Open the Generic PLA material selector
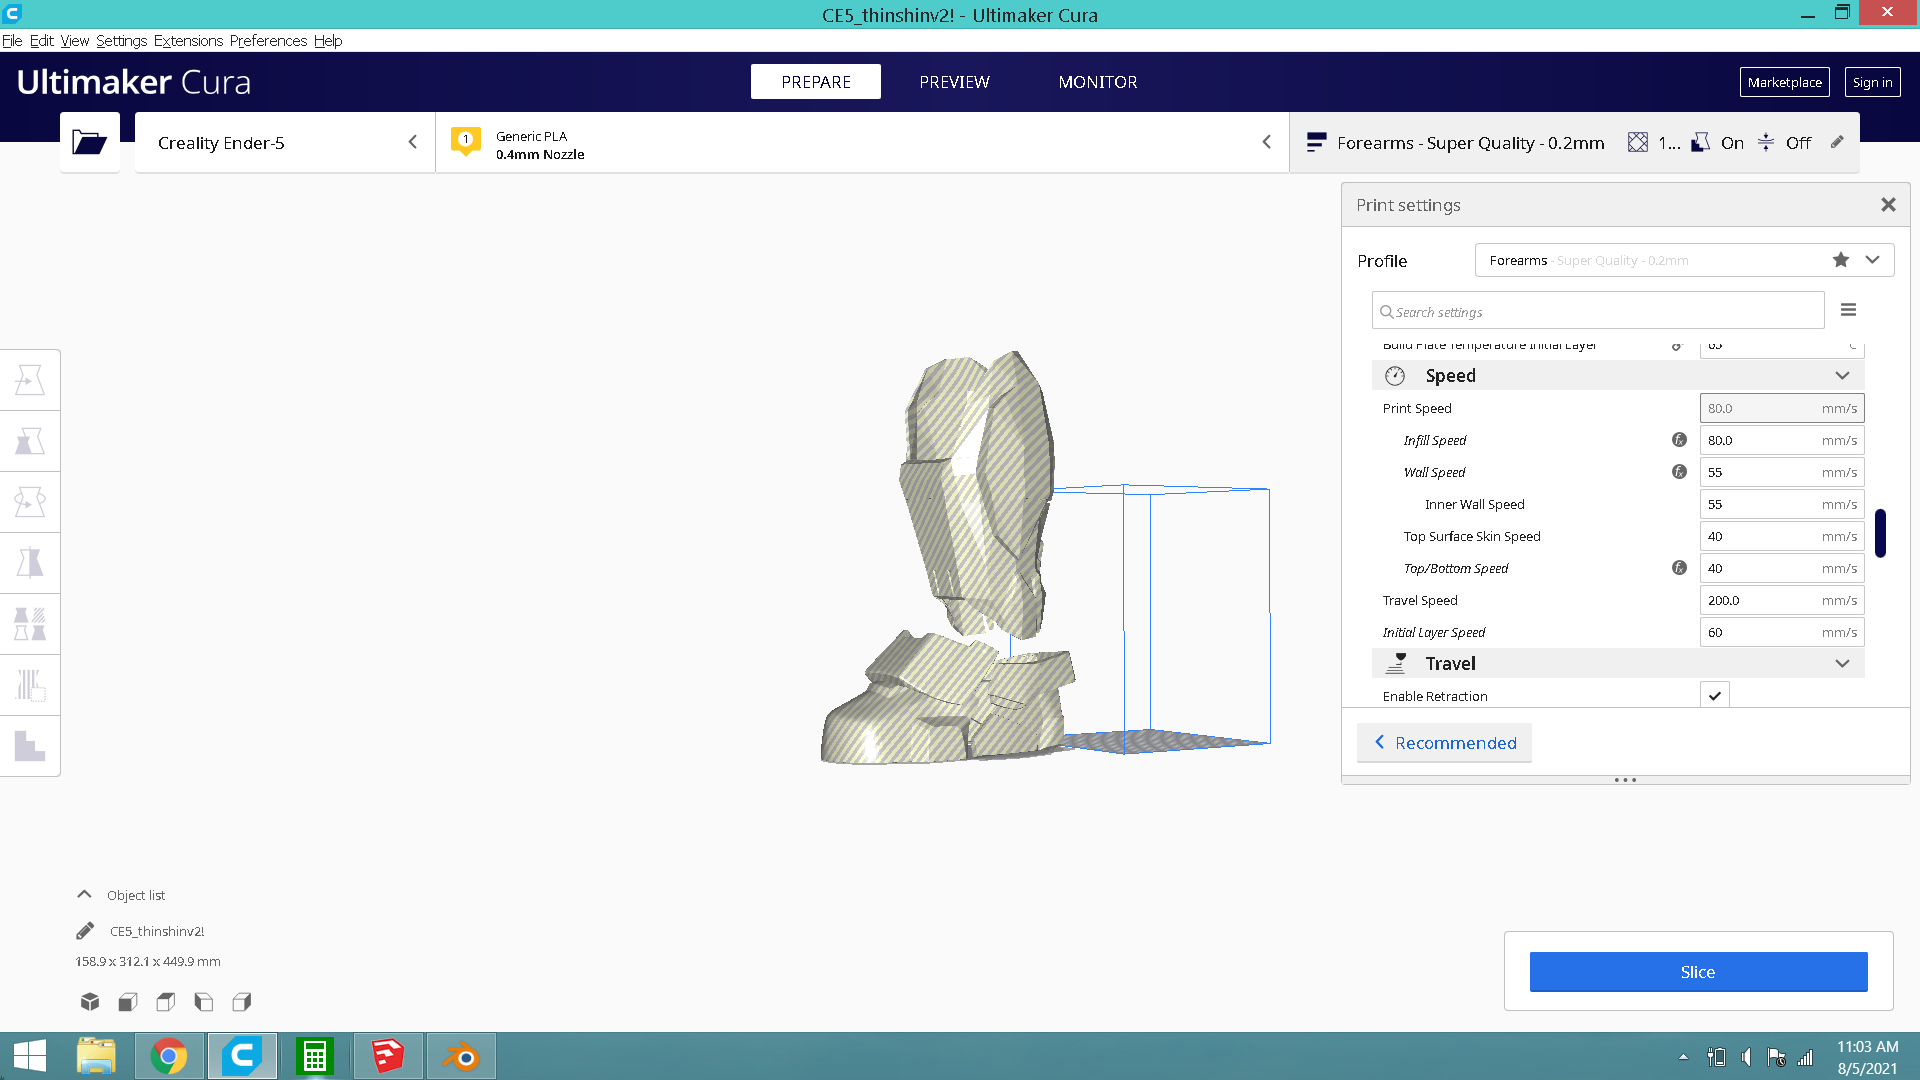1920x1080 pixels. [x=862, y=142]
